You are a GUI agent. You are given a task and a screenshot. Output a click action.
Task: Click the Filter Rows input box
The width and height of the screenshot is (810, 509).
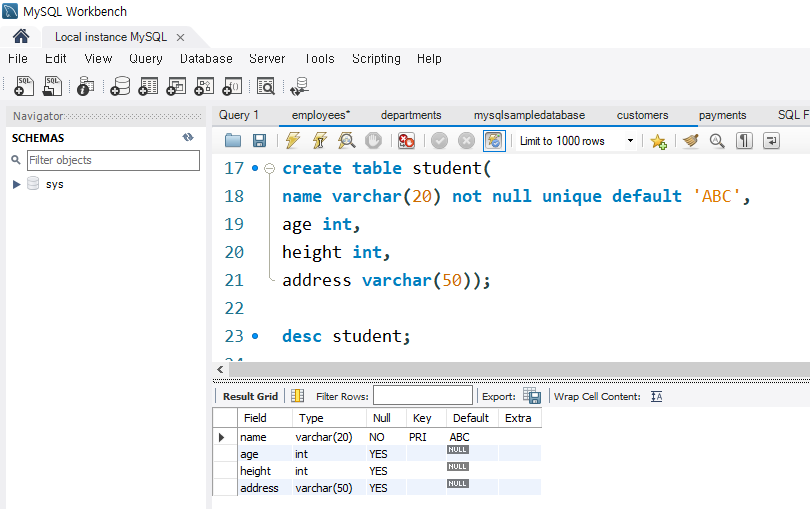(423, 396)
